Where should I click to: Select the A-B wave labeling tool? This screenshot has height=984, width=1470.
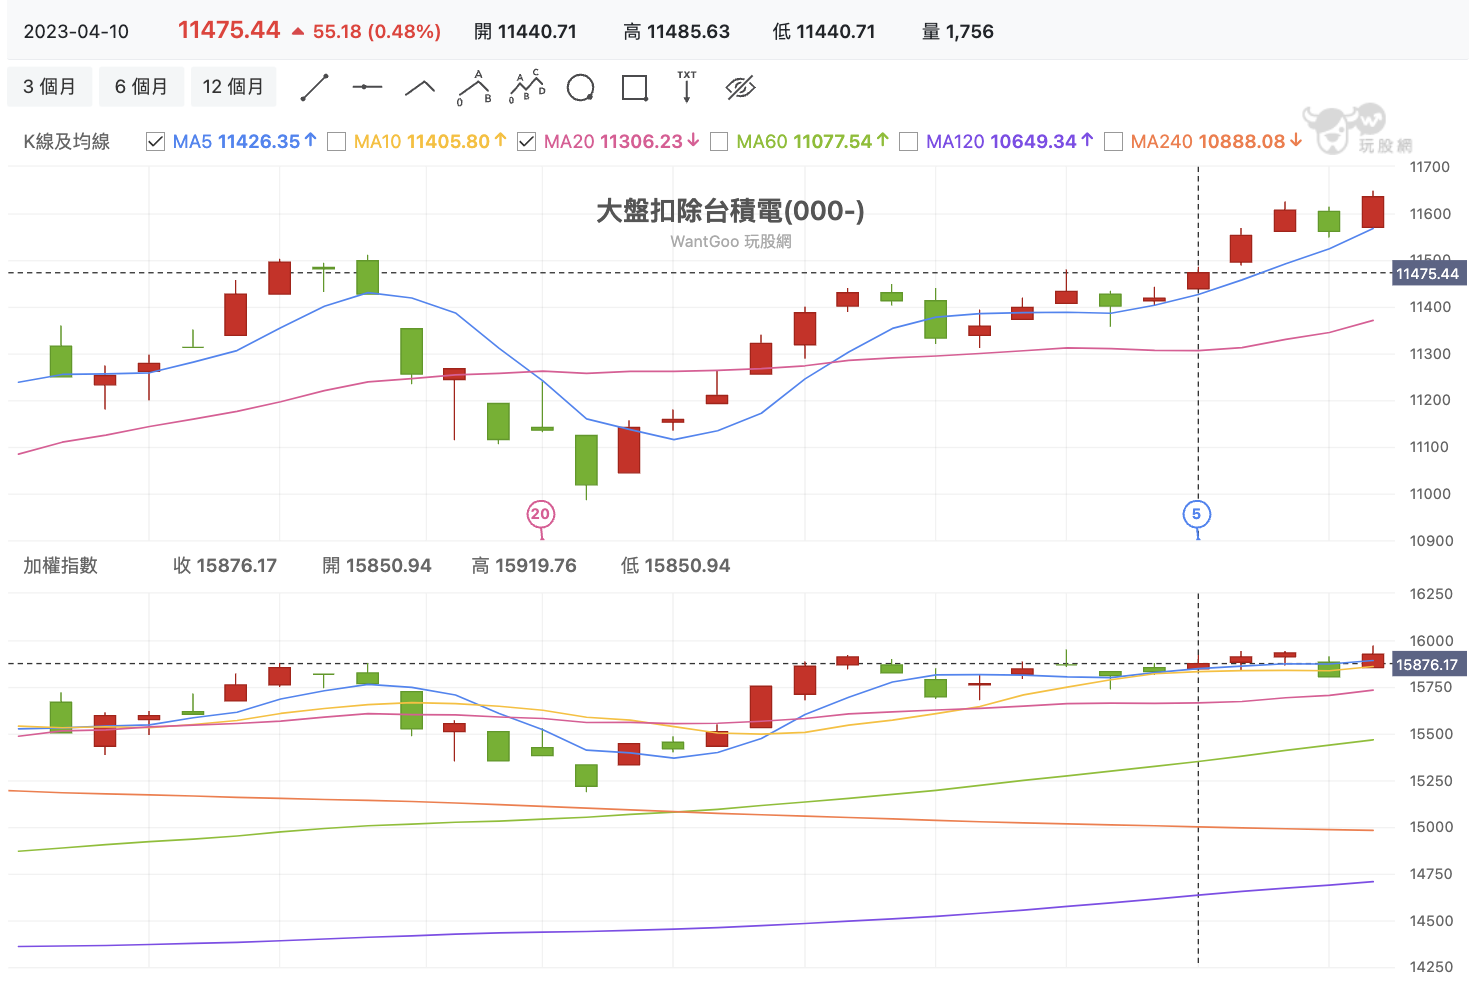(x=474, y=88)
